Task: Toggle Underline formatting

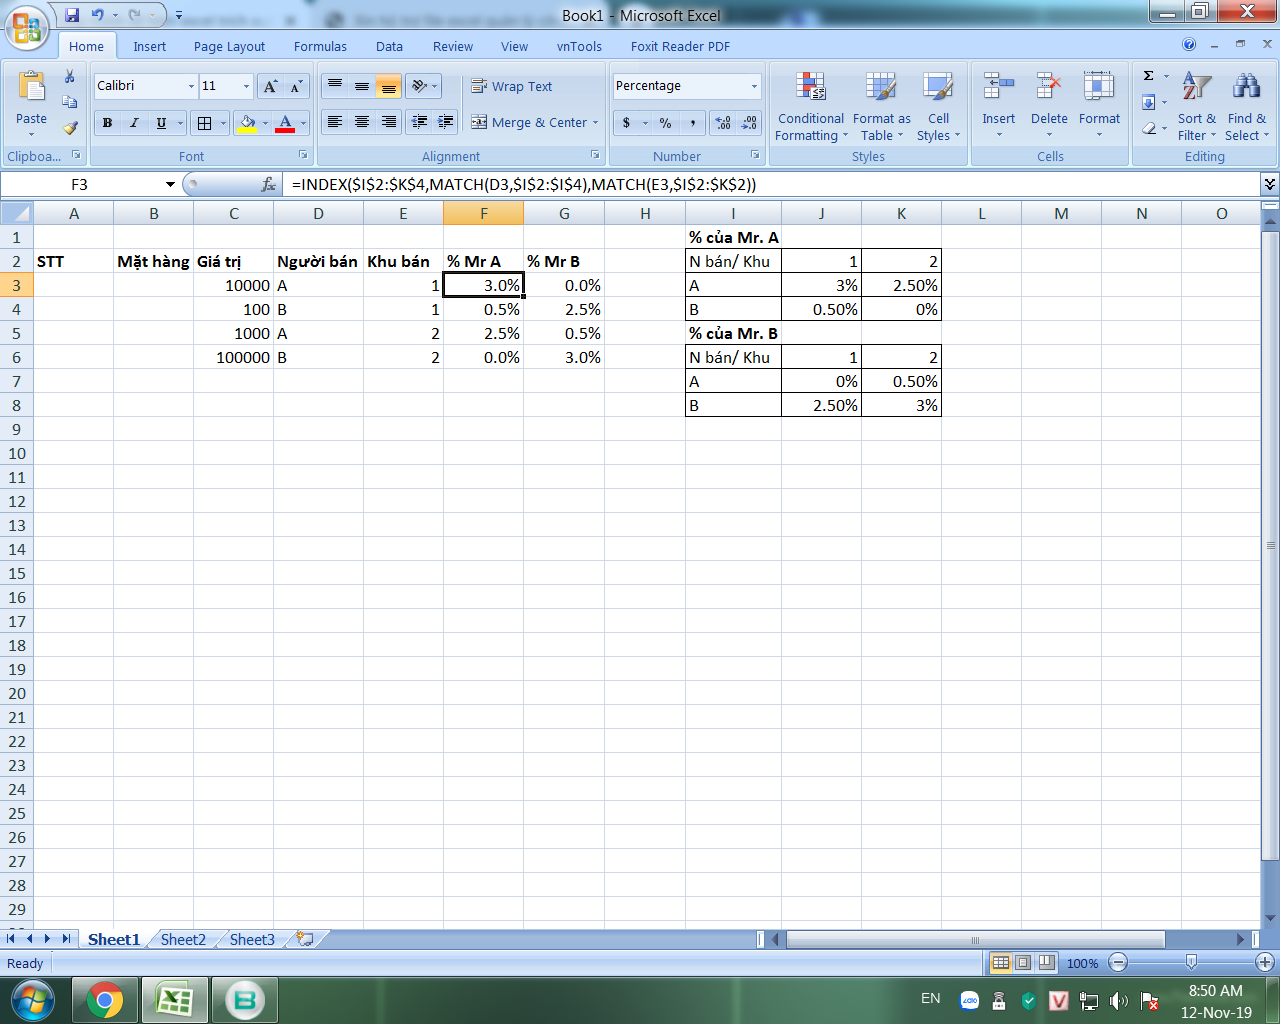Action: (161, 123)
